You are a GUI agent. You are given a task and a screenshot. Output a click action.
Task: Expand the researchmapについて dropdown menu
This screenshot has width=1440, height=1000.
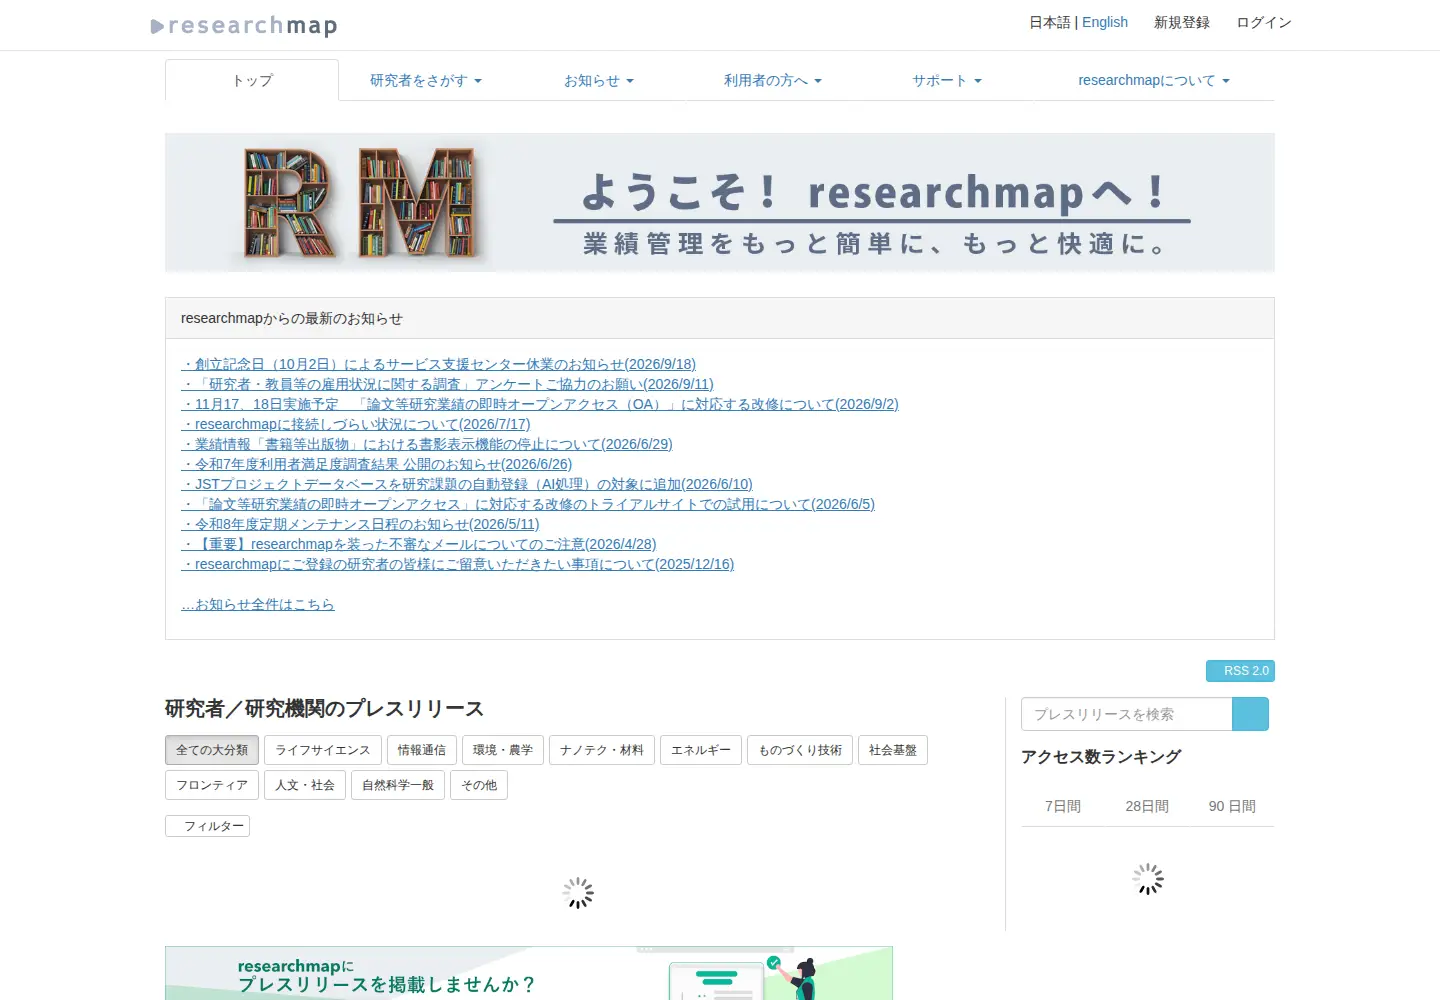coord(1154,80)
